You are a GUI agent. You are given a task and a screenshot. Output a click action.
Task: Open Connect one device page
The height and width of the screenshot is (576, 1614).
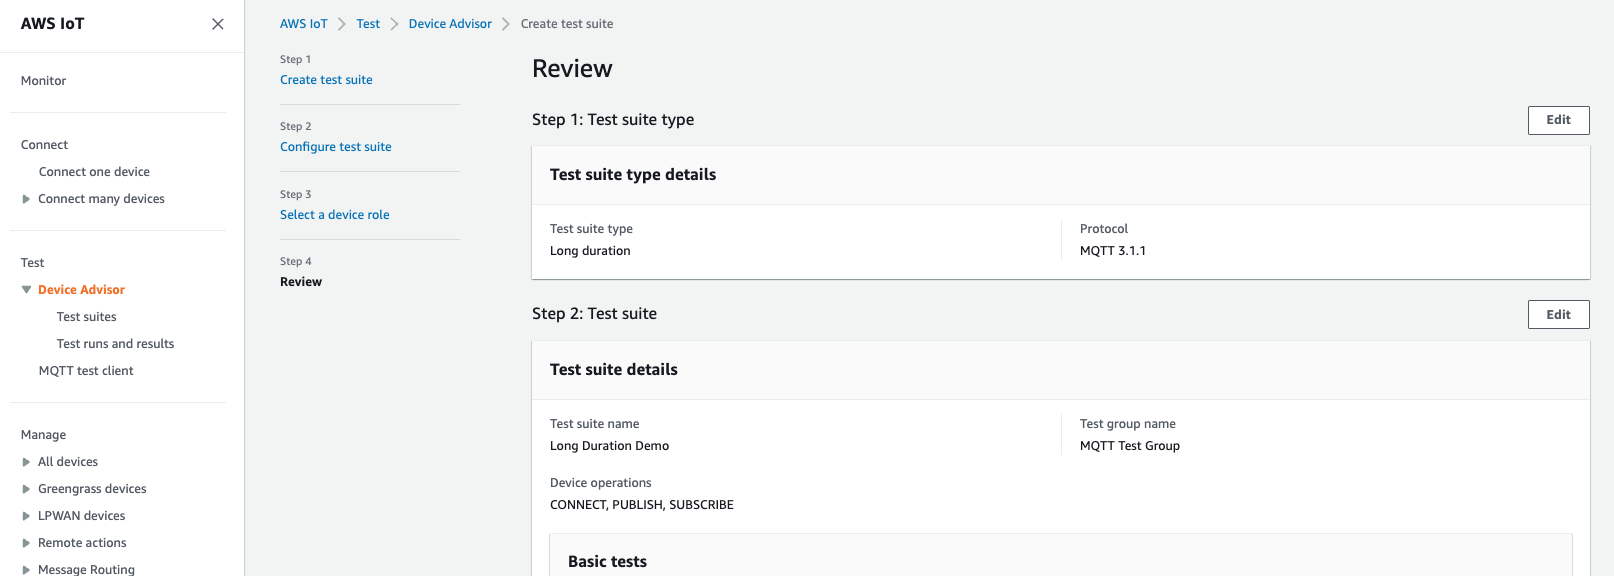pyautogui.click(x=94, y=172)
